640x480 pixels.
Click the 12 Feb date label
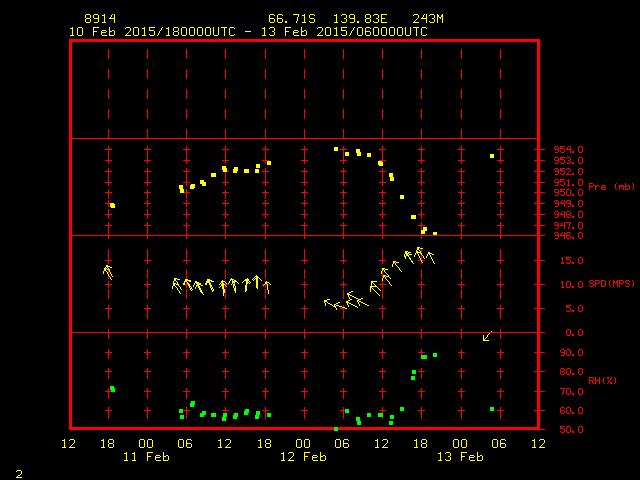click(303, 456)
